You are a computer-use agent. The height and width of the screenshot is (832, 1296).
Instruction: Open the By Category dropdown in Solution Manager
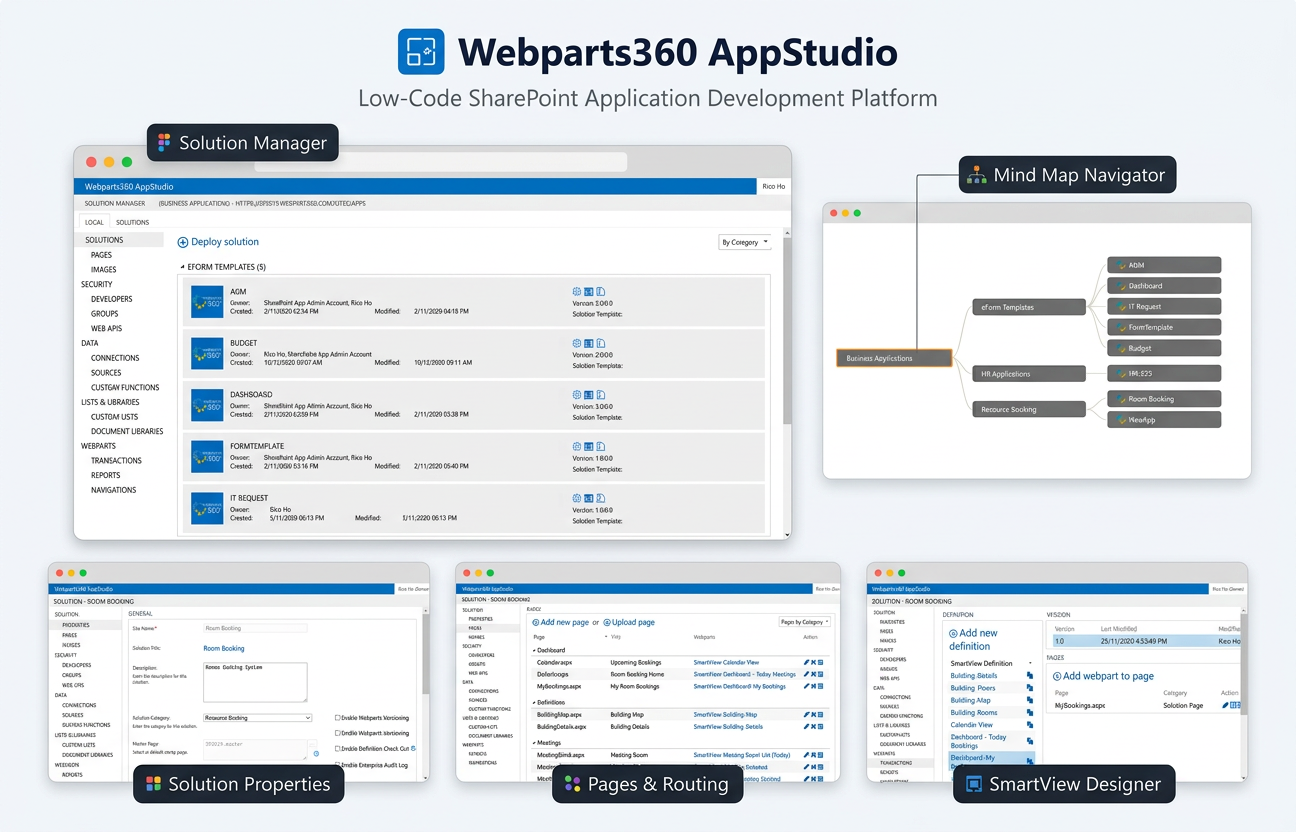coord(744,242)
